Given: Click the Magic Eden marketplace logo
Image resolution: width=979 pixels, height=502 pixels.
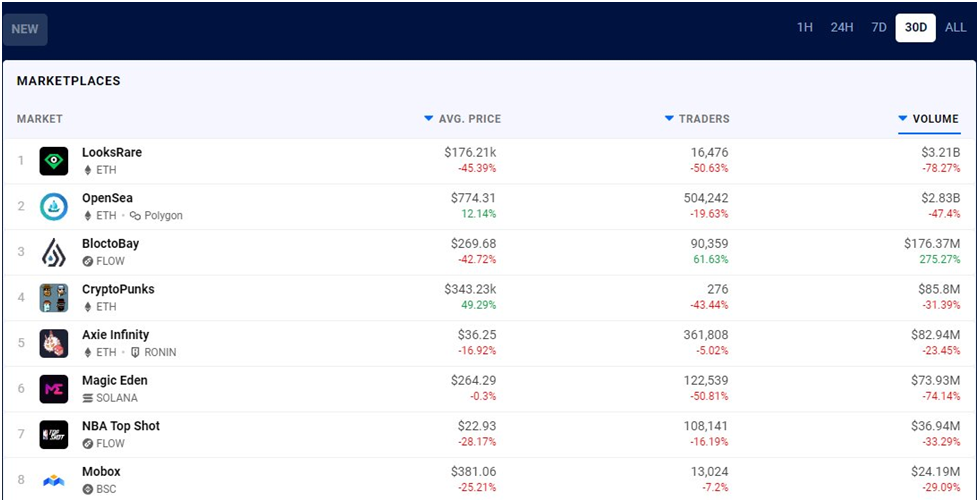Looking at the screenshot, I should [54, 389].
